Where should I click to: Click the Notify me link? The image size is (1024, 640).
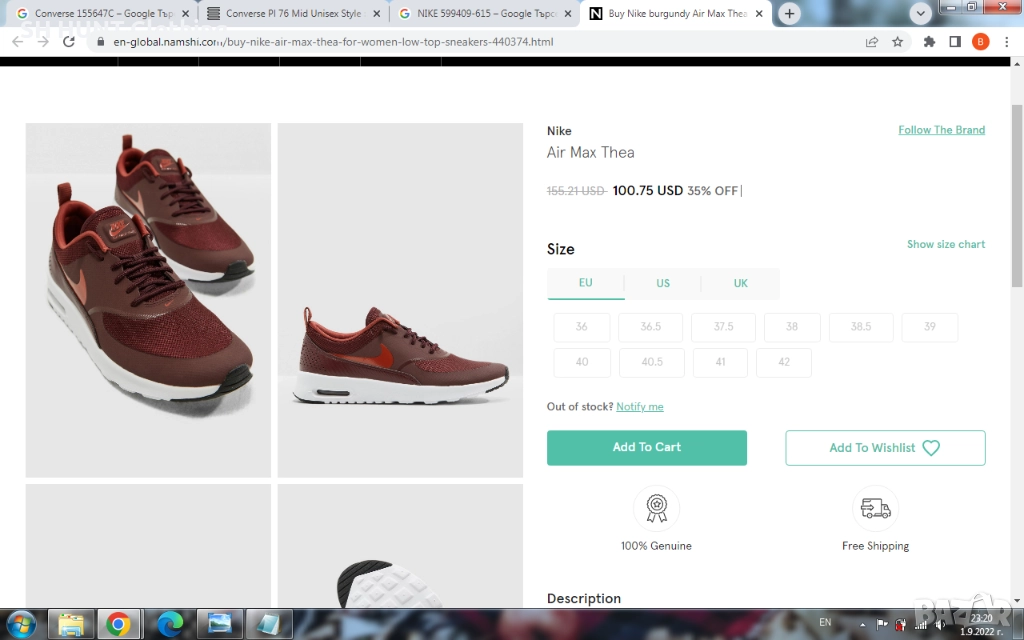pos(639,407)
